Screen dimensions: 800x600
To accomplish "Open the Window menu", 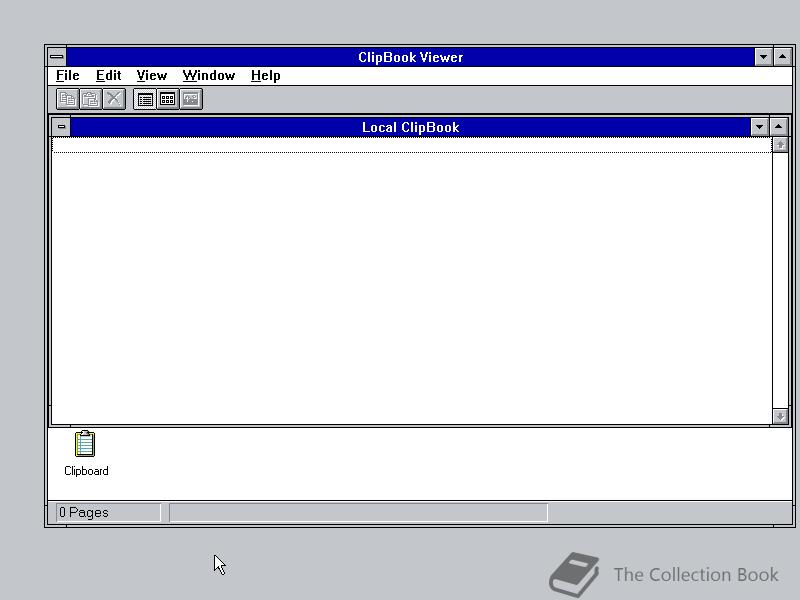I will (x=209, y=76).
